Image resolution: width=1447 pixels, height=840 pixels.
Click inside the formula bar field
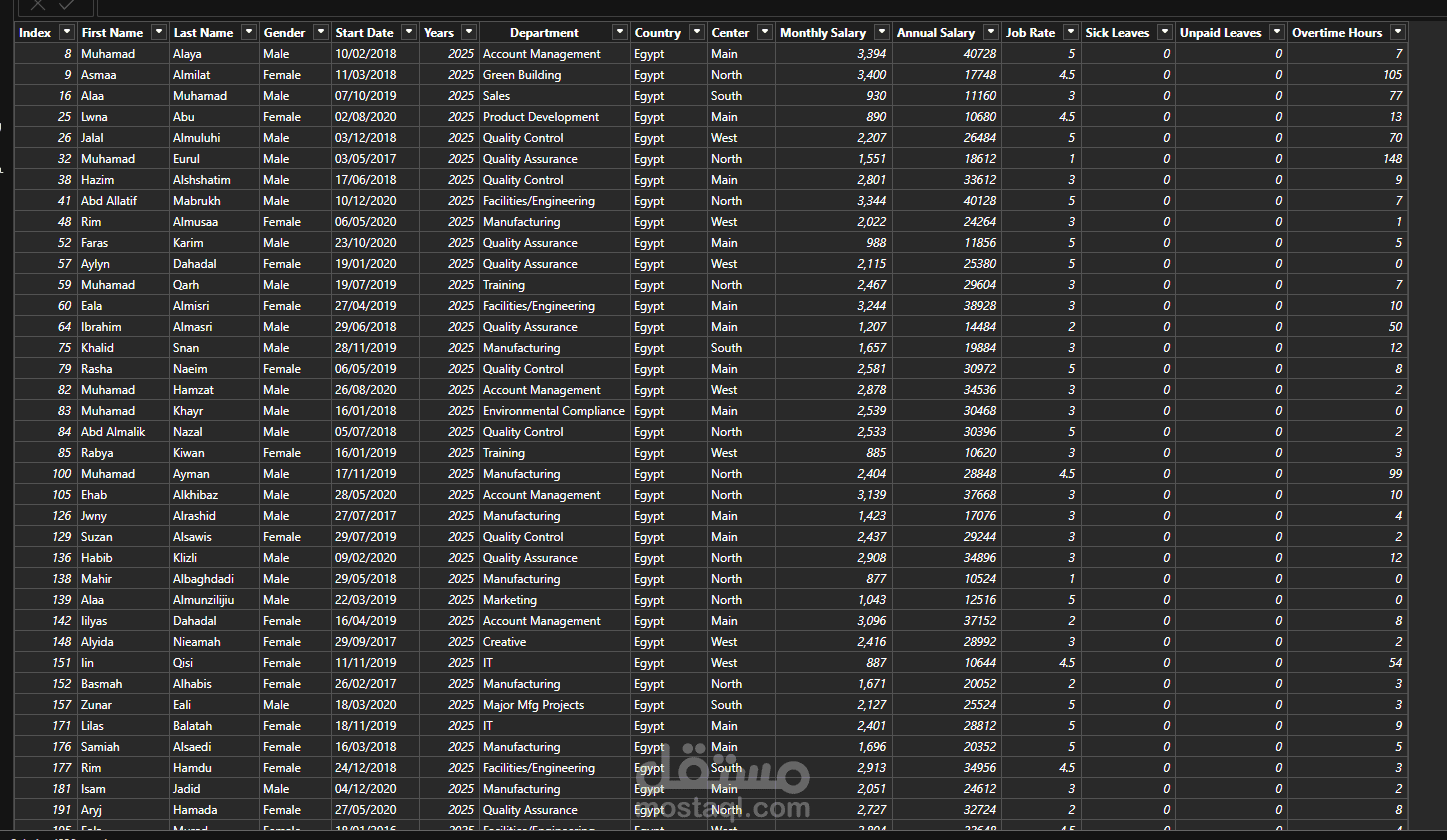click(770, 6)
